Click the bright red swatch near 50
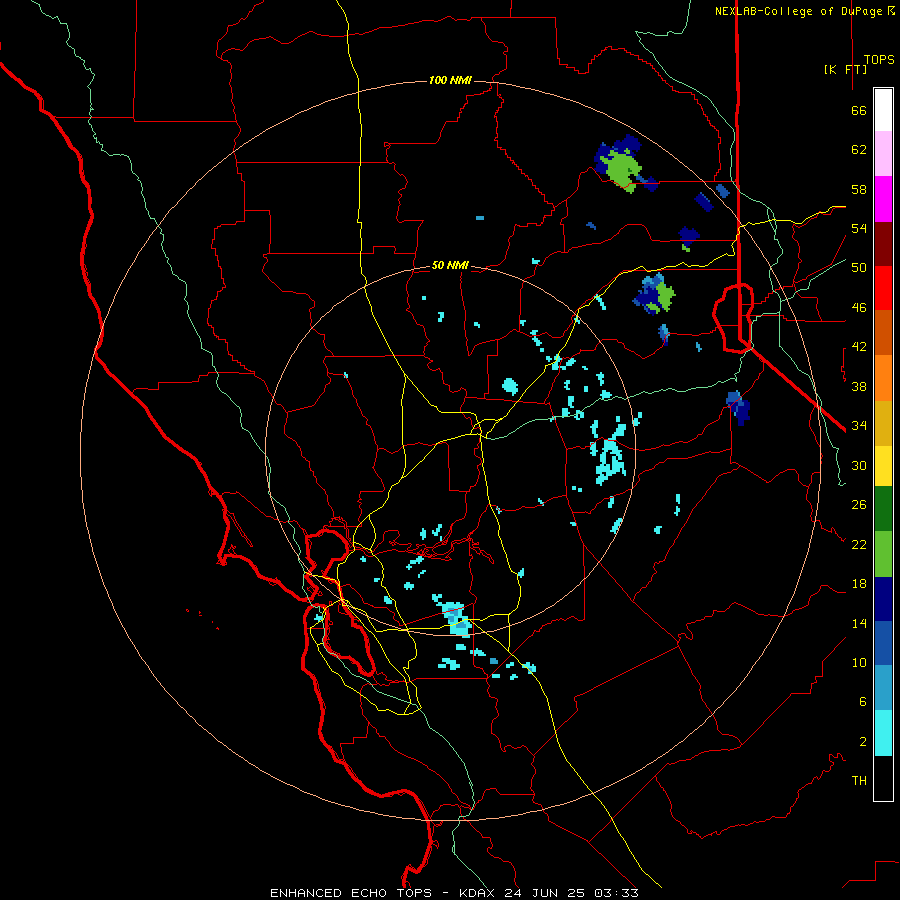 click(883, 288)
